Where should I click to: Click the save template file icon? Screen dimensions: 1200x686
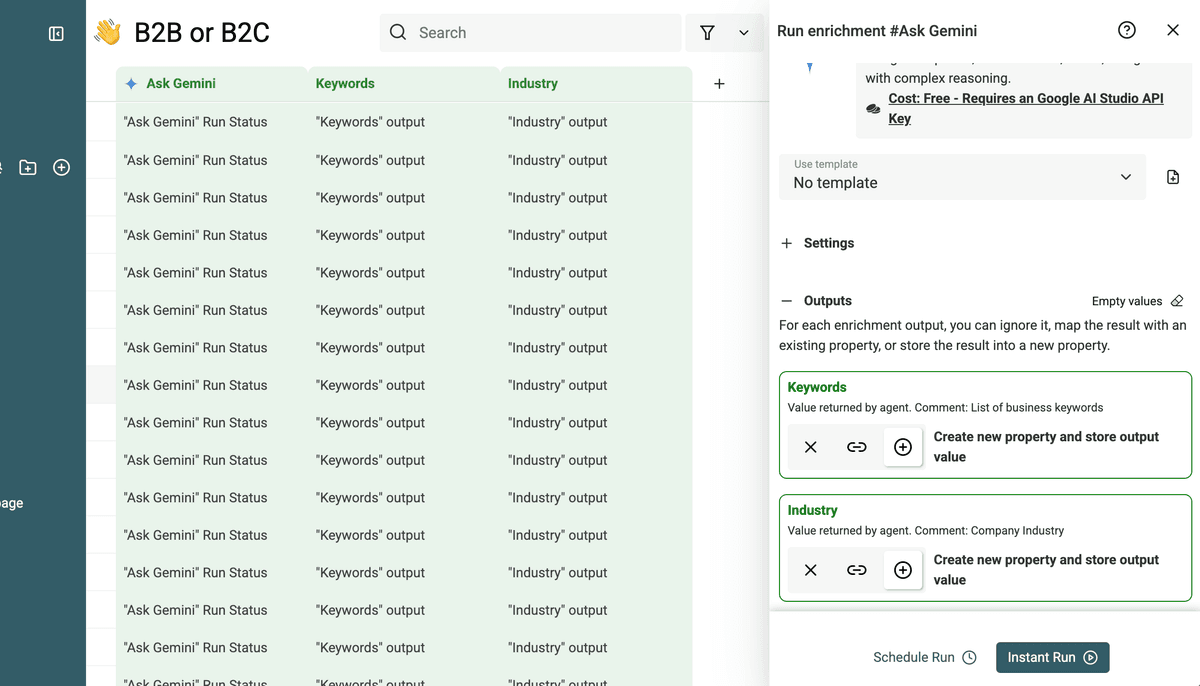coord(1173,177)
